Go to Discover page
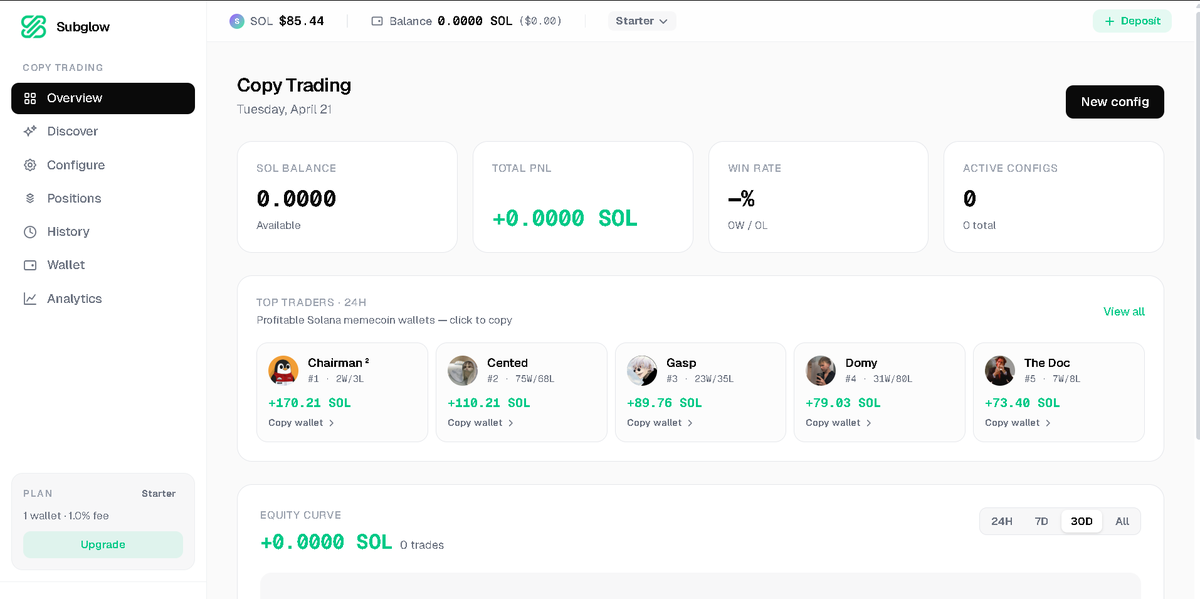The height and width of the screenshot is (599, 1200). tap(103, 131)
